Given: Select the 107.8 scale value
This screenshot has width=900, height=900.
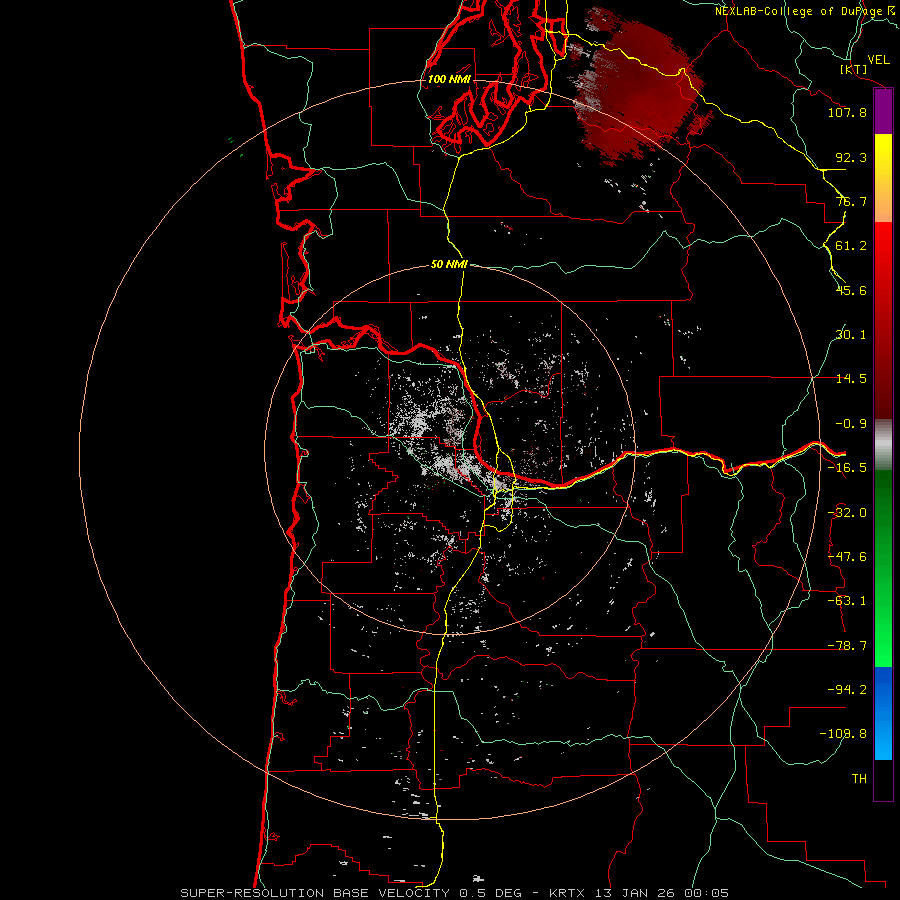Looking at the screenshot, I should pos(847,112).
